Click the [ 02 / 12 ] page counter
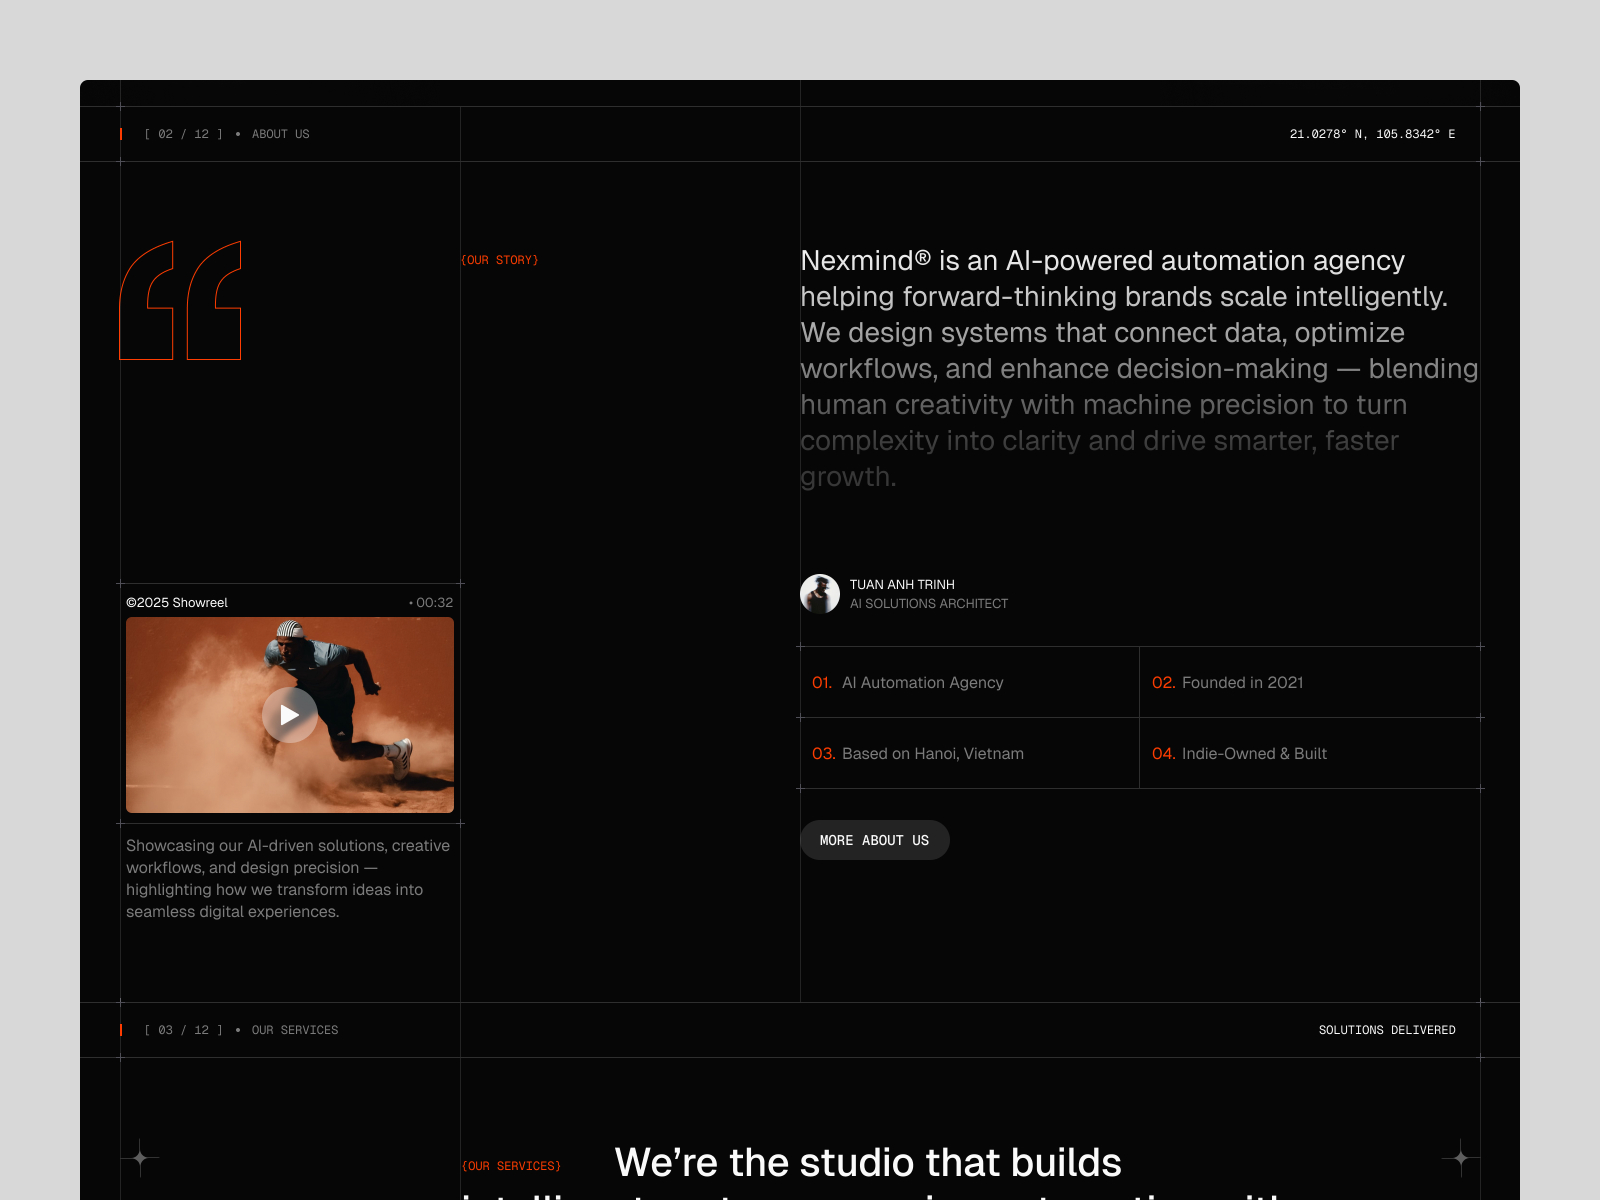The height and width of the screenshot is (1200, 1600). tap(184, 134)
